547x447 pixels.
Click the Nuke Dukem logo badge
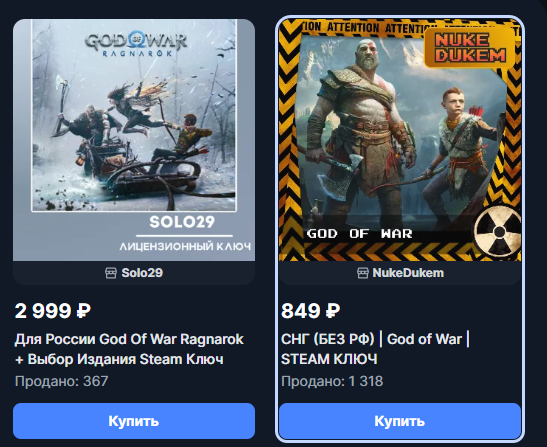pyautogui.click(x=470, y=47)
